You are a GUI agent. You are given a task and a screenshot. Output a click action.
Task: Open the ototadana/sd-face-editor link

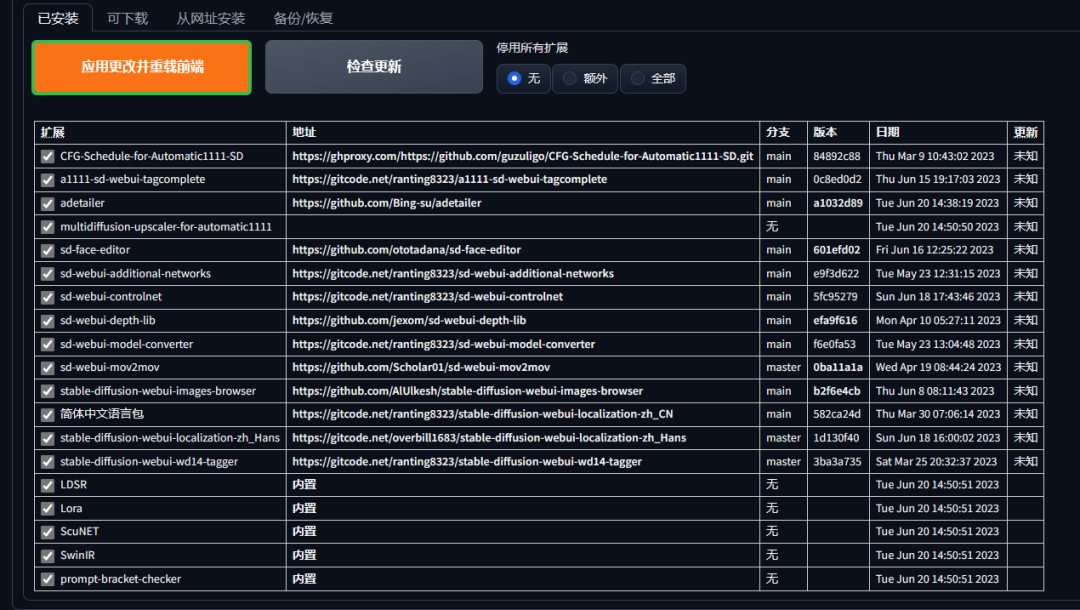click(406, 250)
